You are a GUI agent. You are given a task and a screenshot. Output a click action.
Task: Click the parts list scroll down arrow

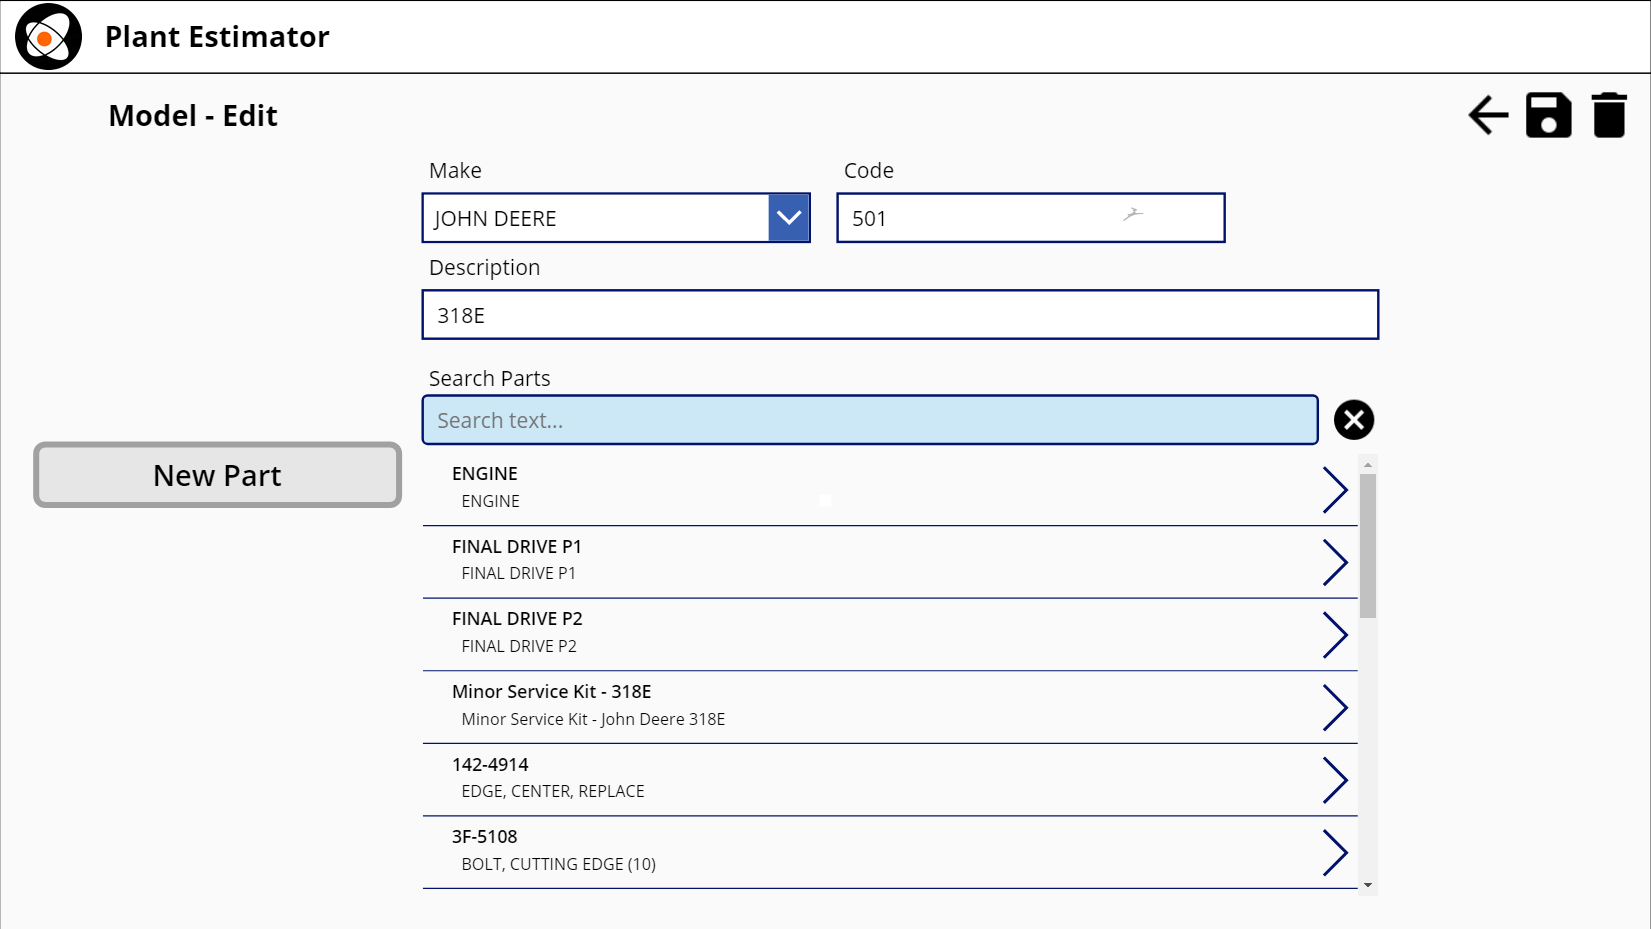[x=1368, y=886]
